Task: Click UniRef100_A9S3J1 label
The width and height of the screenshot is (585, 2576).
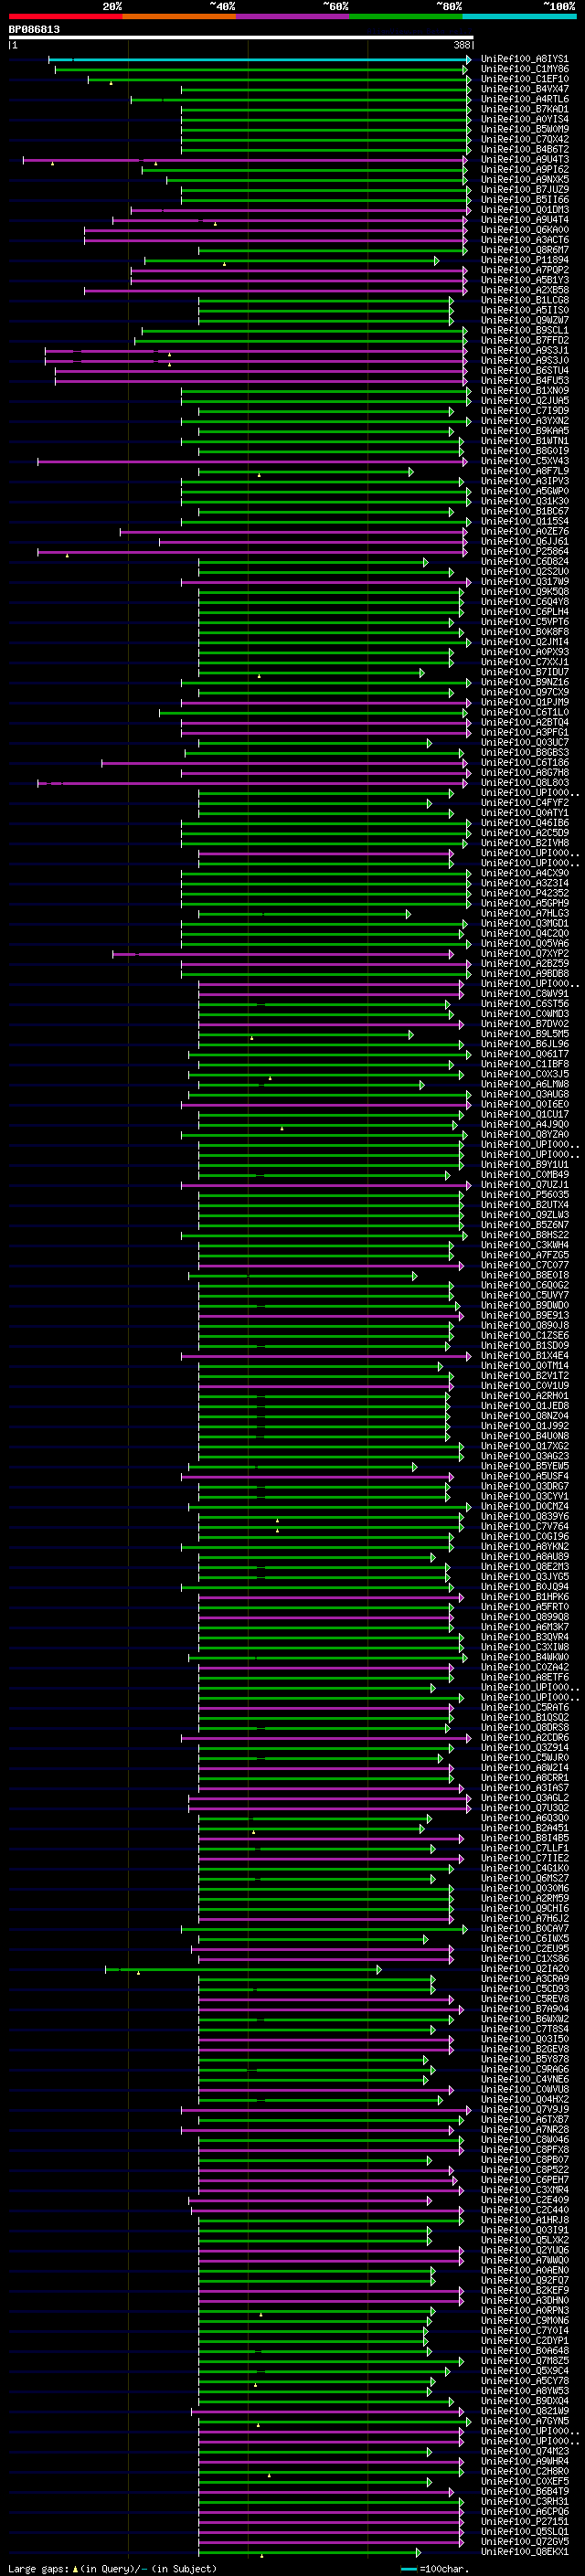Action: 524,351
